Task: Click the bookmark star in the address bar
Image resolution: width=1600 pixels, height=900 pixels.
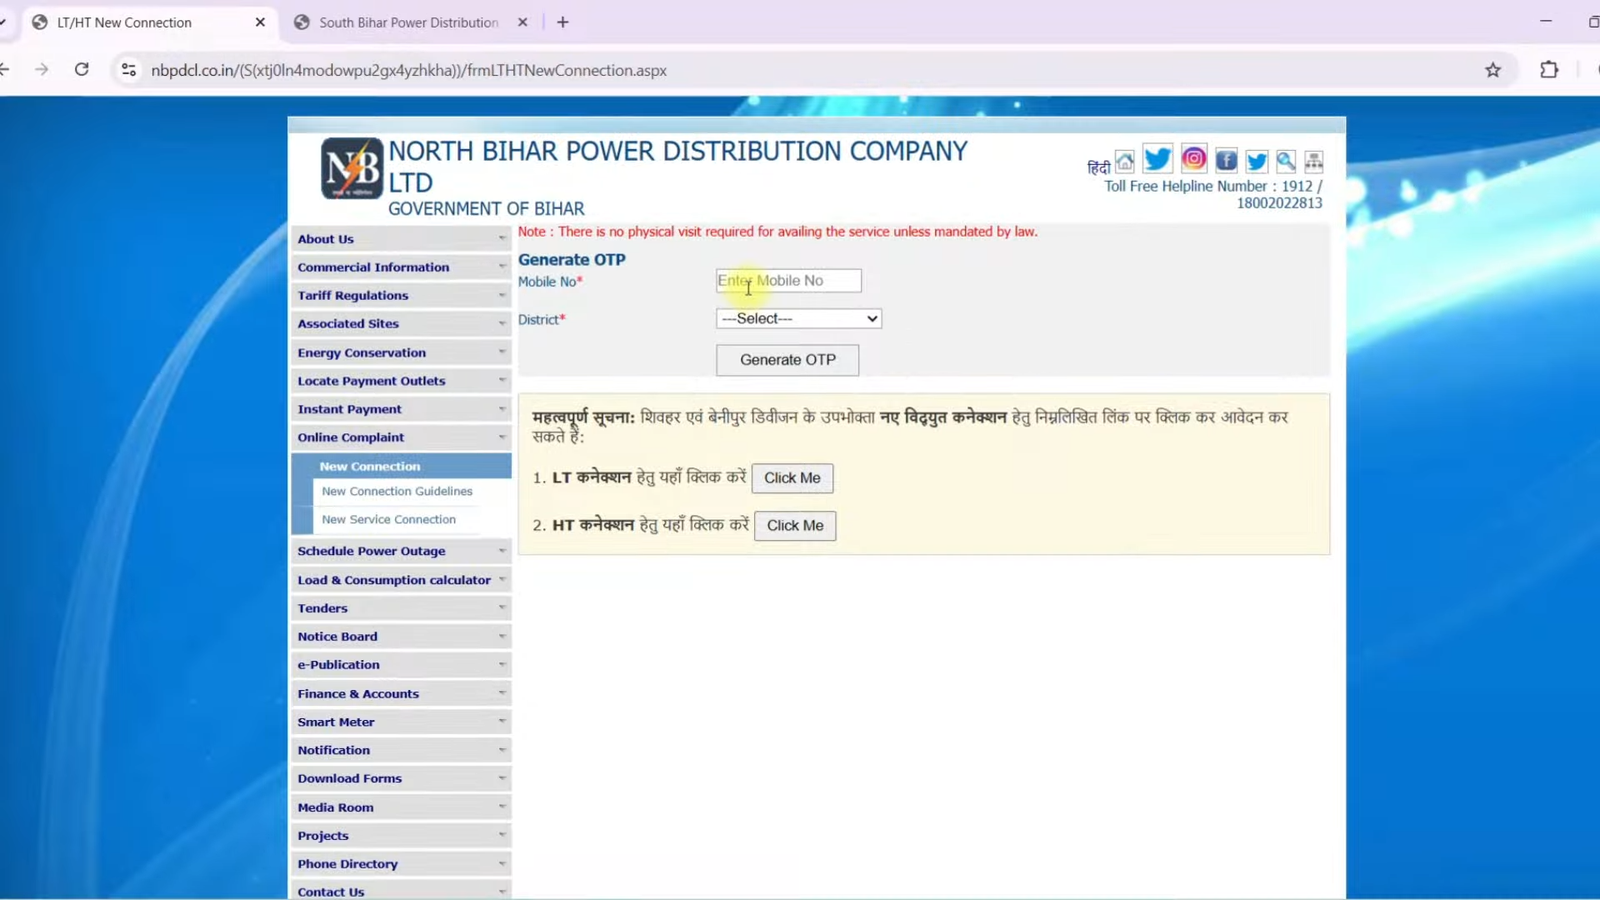Action: (1492, 69)
